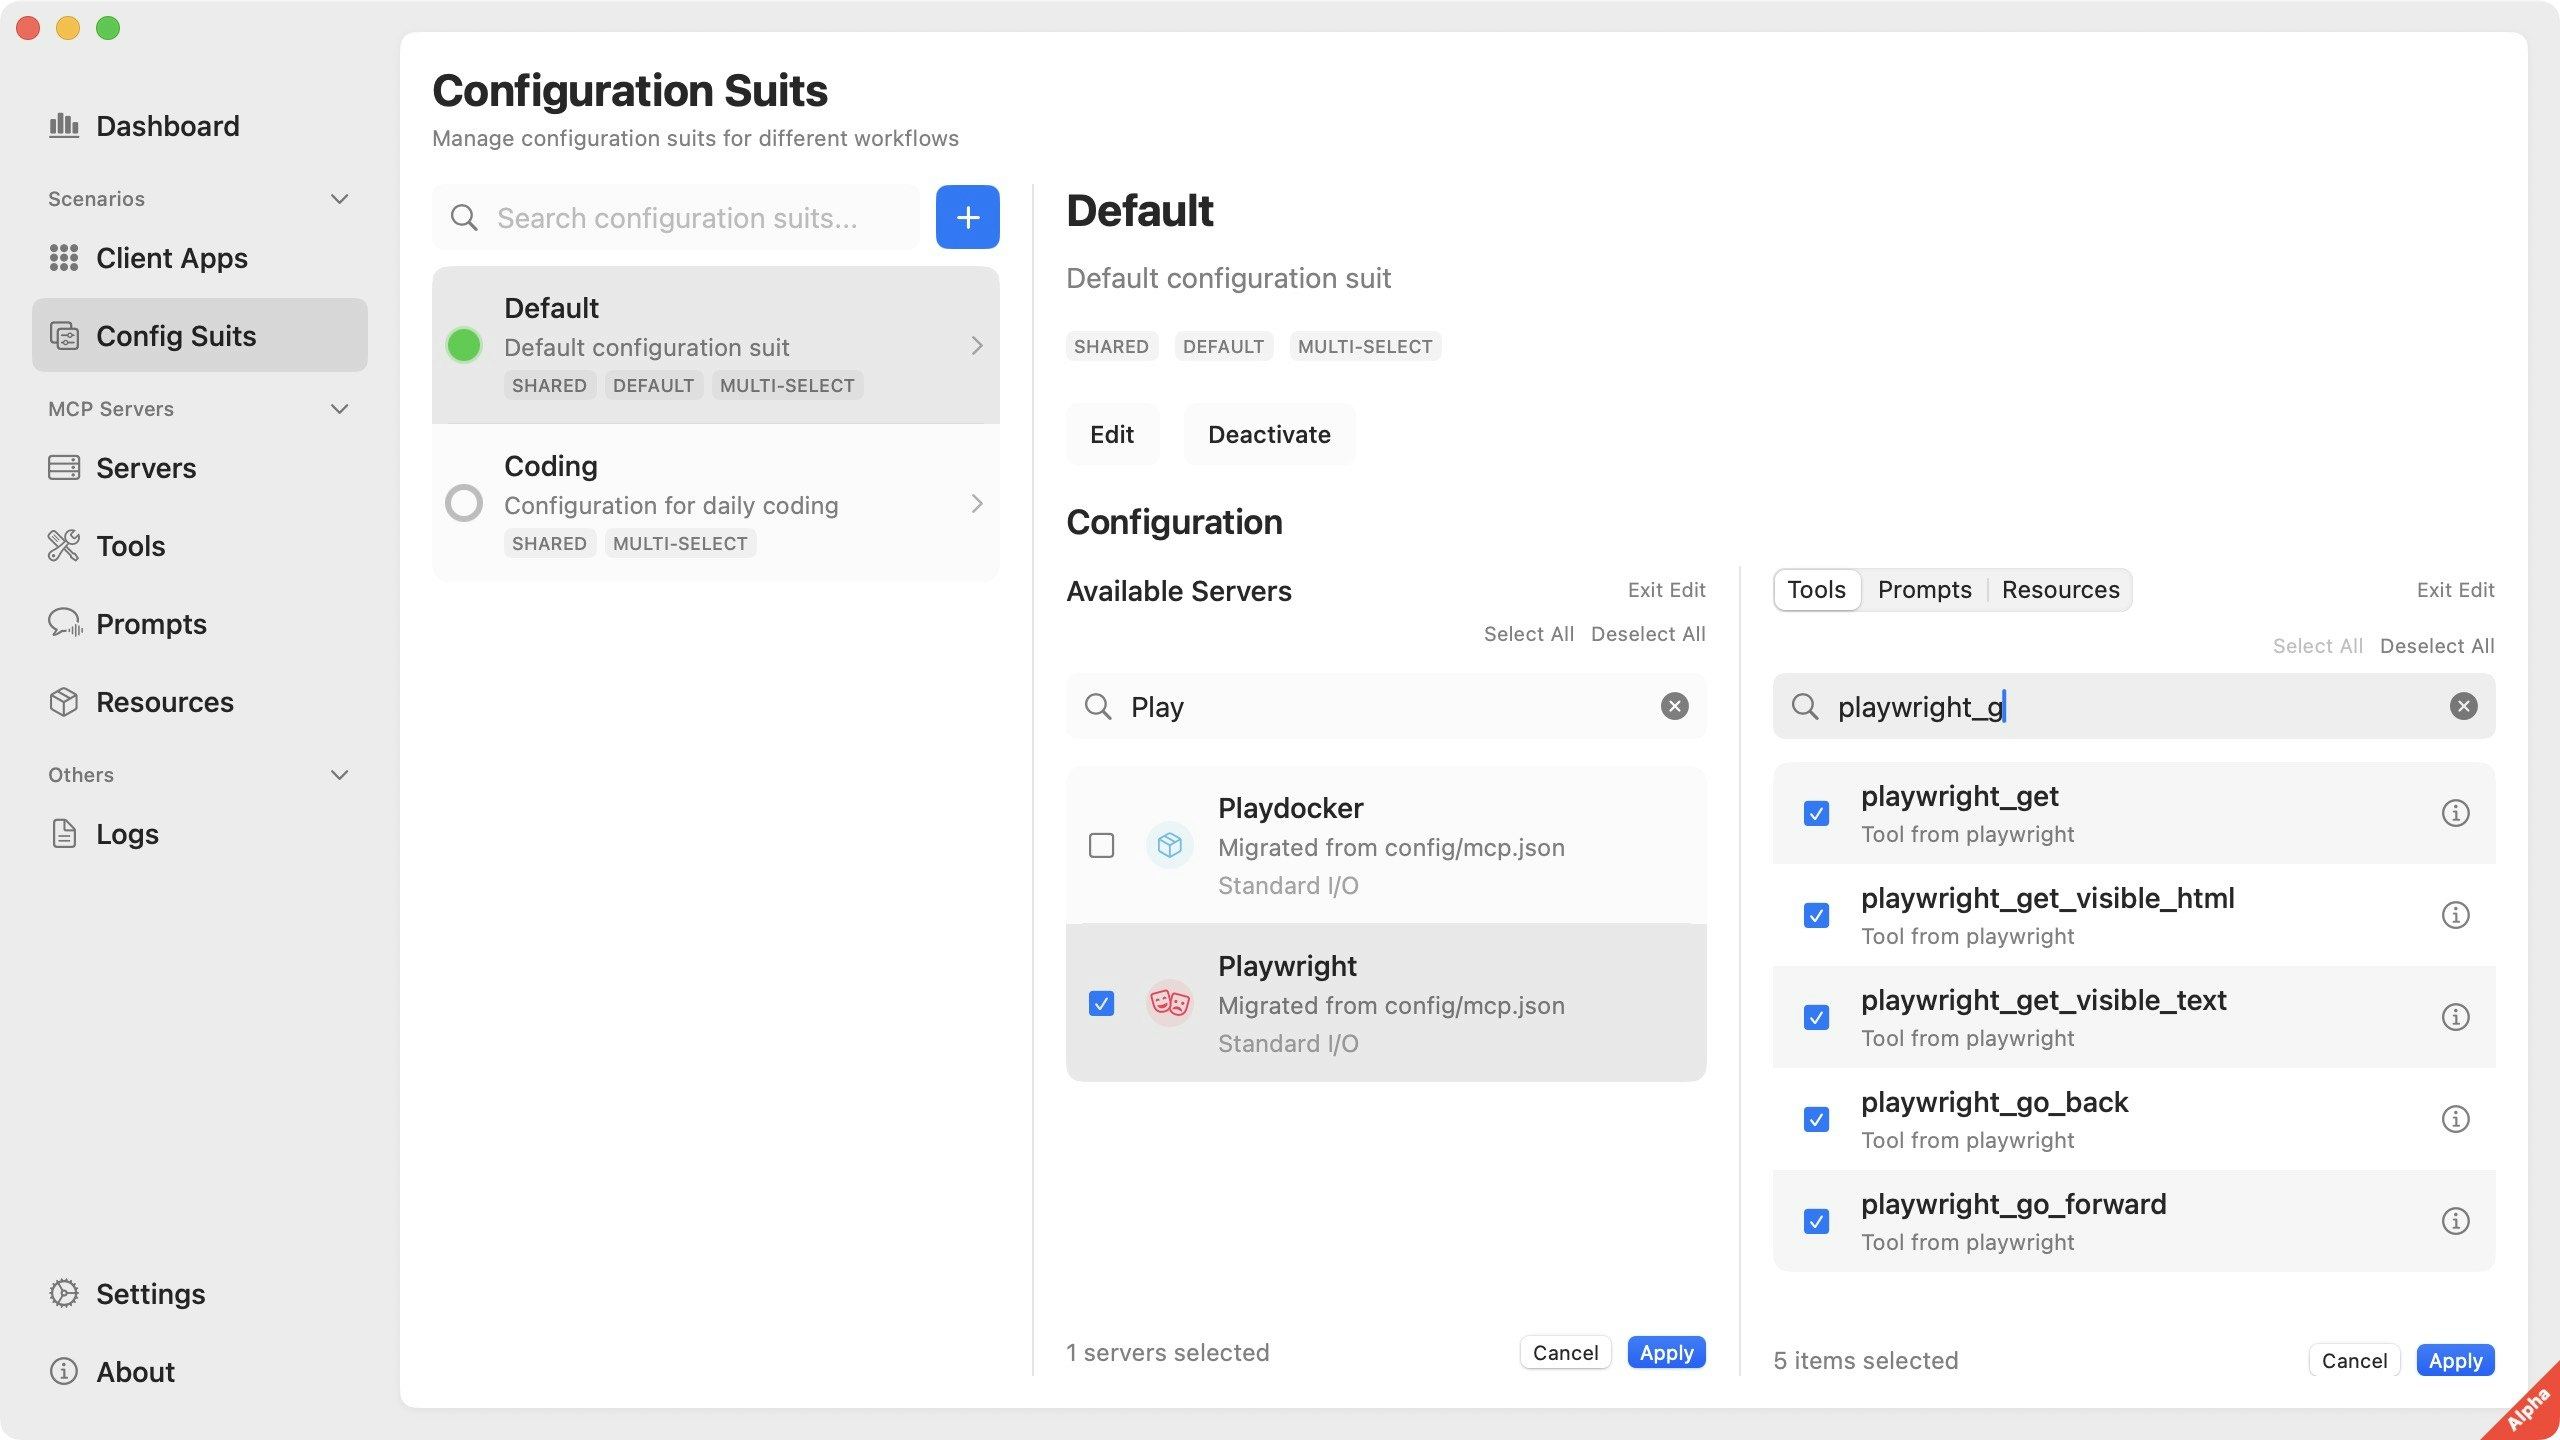This screenshot has width=2560, height=1440.
Task: Open Default suit details chevron
Action: (977, 346)
